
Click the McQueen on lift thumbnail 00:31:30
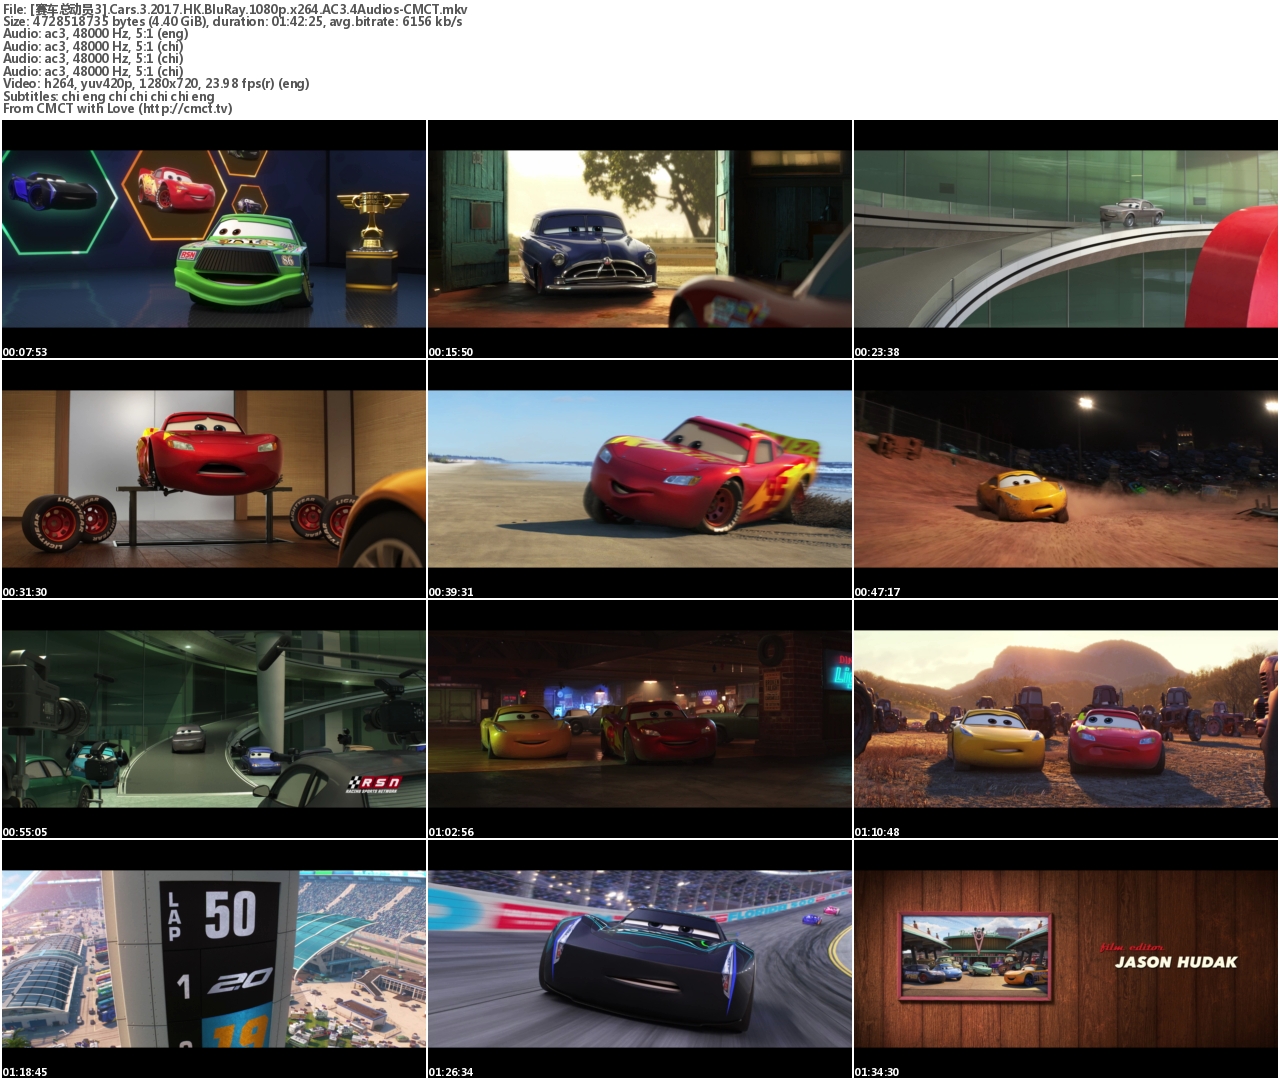[x=214, y=479]
